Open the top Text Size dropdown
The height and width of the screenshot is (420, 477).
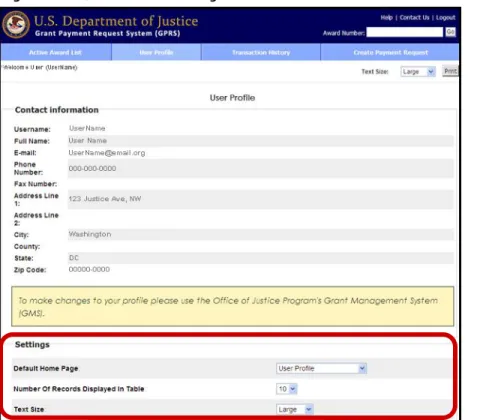tap(418, 72)
